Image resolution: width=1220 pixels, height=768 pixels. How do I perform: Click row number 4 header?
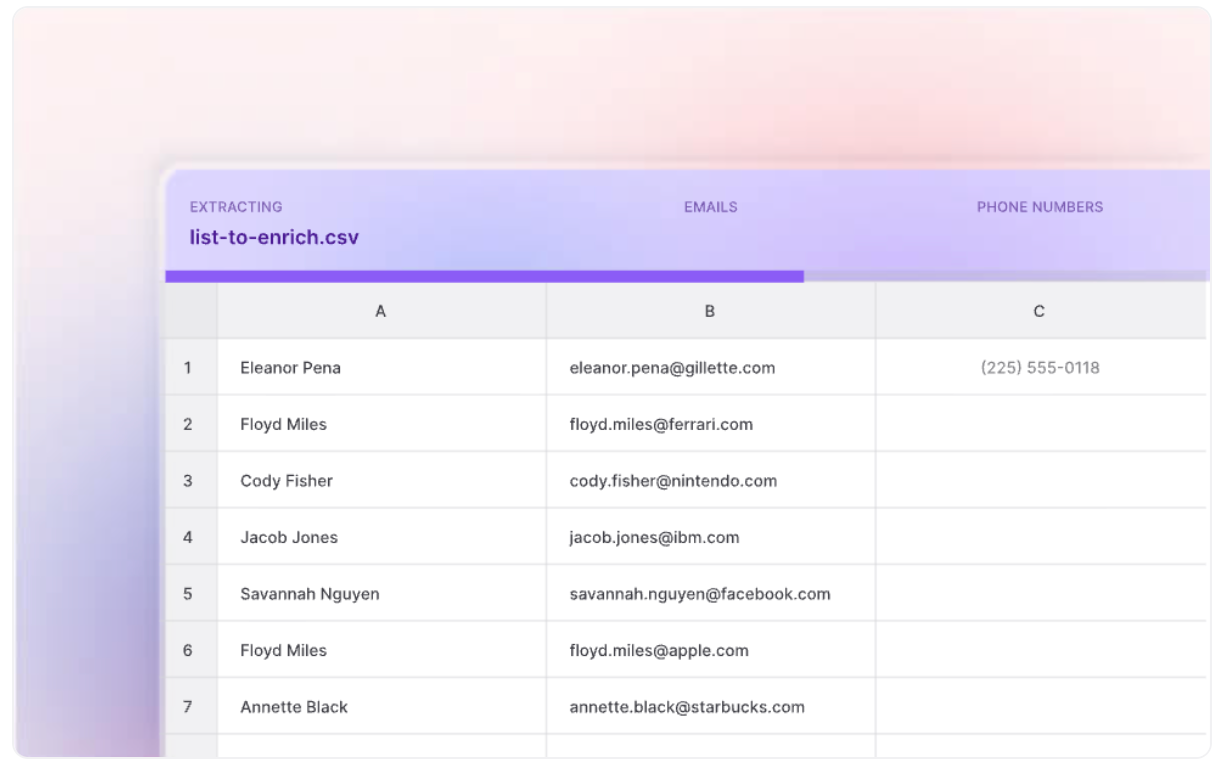(188, 537)
